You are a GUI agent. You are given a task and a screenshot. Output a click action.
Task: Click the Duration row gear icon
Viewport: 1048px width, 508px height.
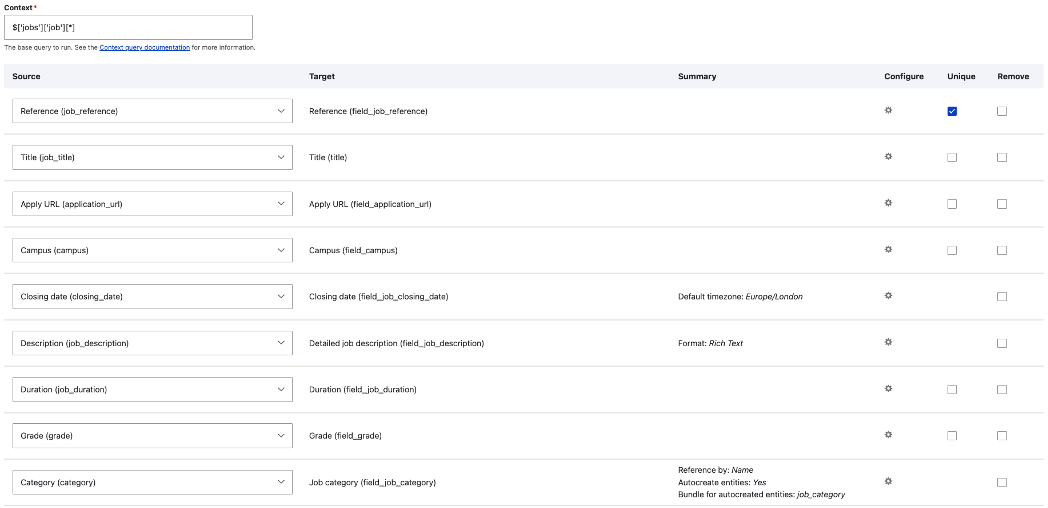point(887,388)
